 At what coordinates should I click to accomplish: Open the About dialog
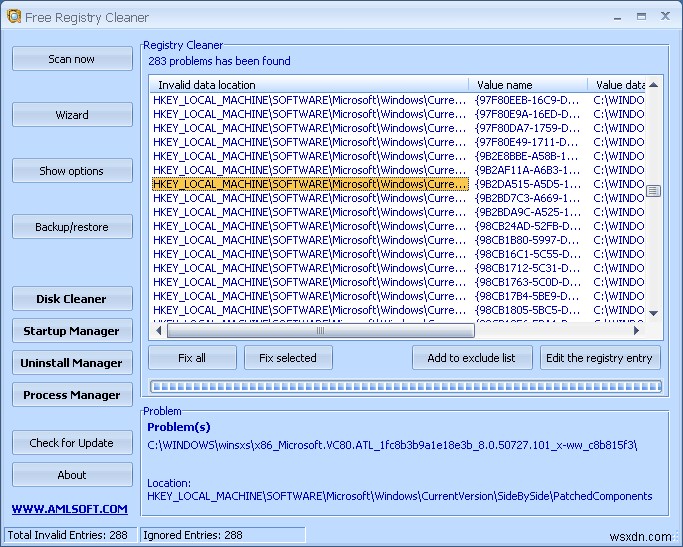click(72, 475)
